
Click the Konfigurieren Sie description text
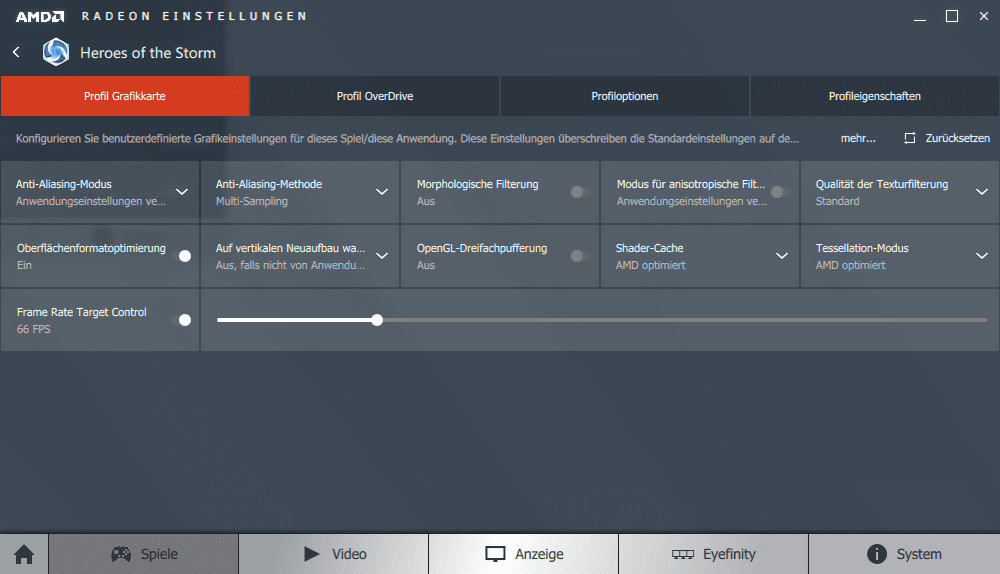point(407,138)
